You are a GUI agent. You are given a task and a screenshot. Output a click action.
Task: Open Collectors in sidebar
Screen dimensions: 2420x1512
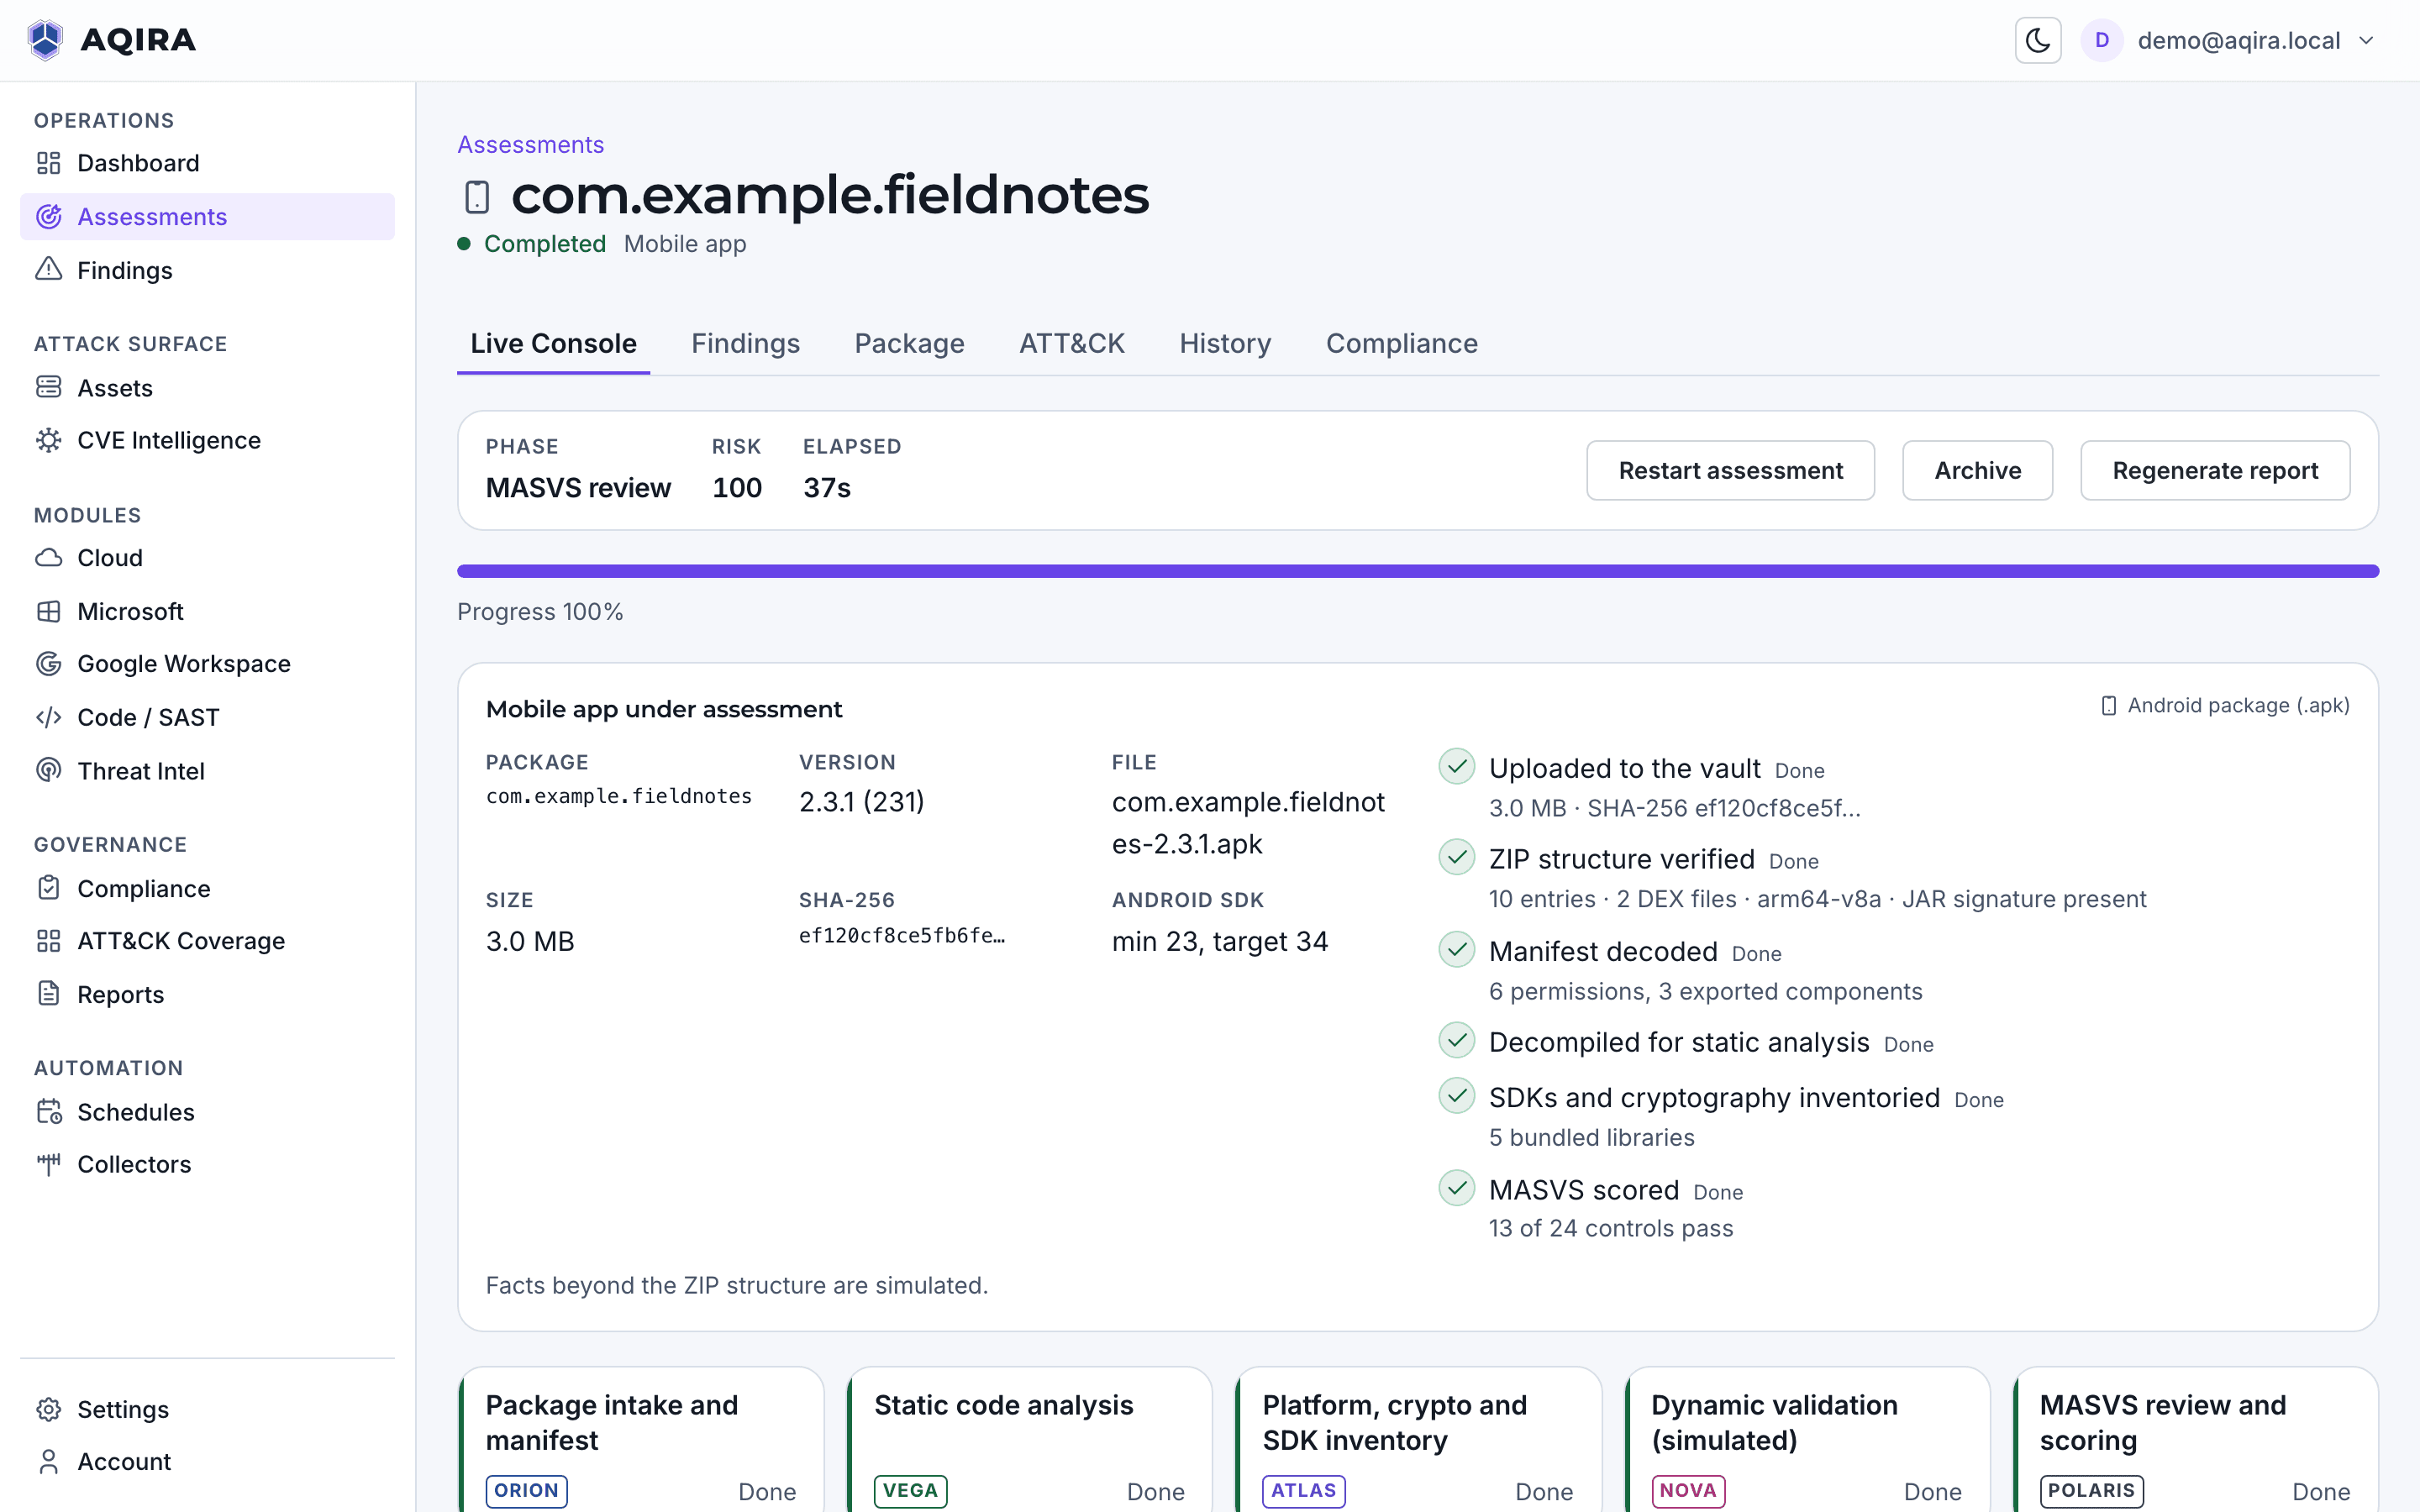(207, 1164)
